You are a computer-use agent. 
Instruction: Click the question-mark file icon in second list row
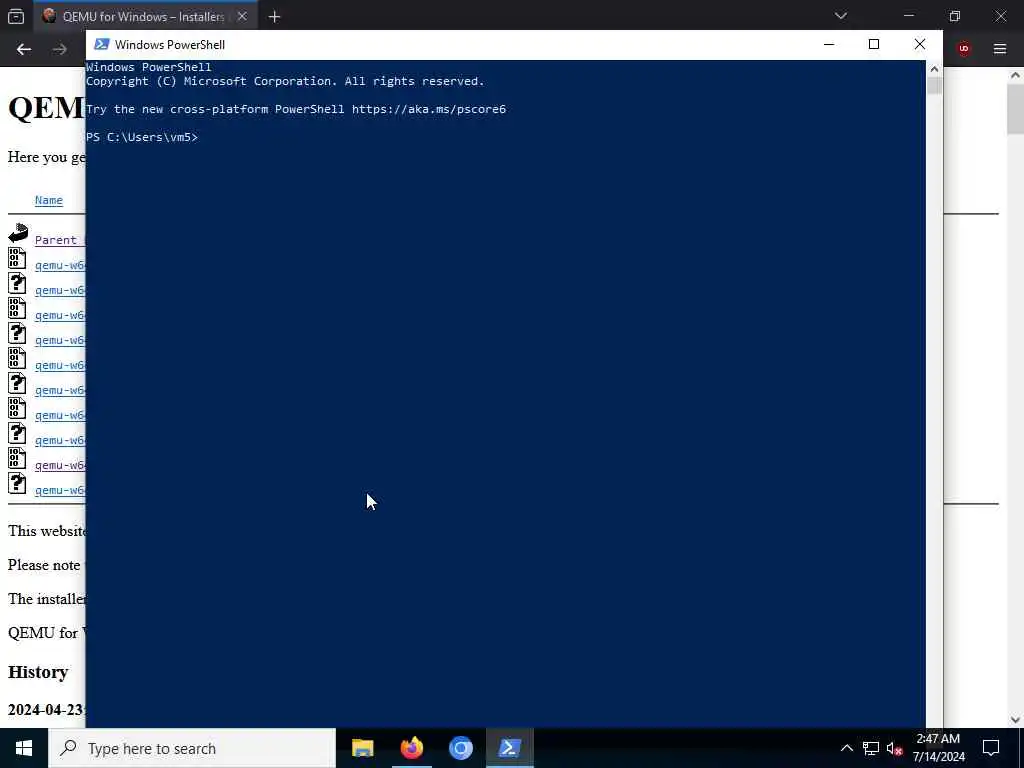(x=18, y=283)
